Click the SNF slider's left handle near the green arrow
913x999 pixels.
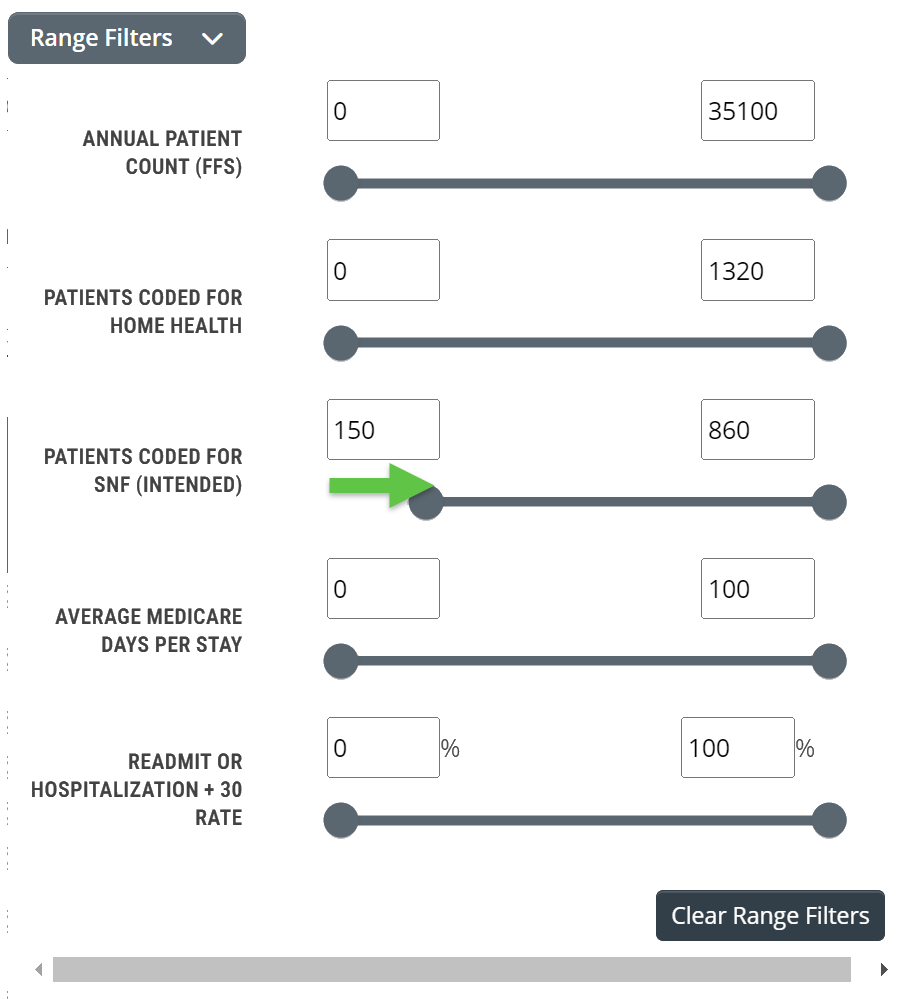click(x=426, y=503)
